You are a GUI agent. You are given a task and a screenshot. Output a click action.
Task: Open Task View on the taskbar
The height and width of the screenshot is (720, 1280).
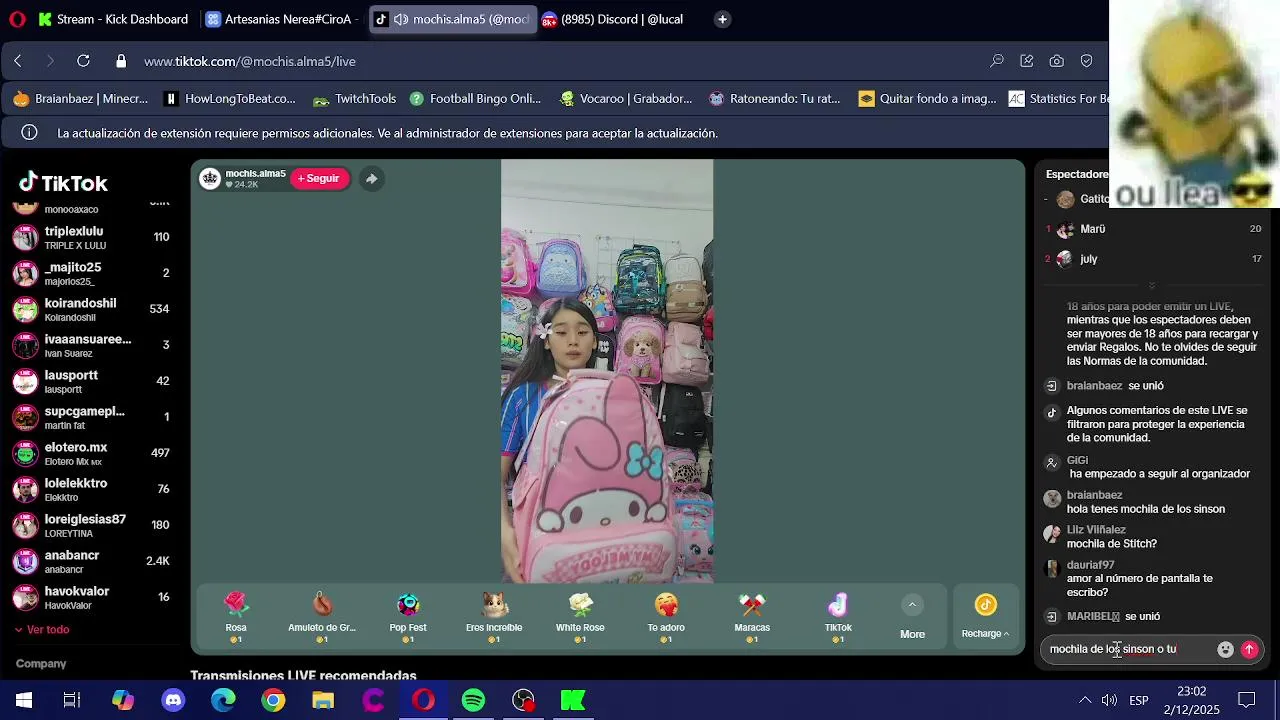72,700
